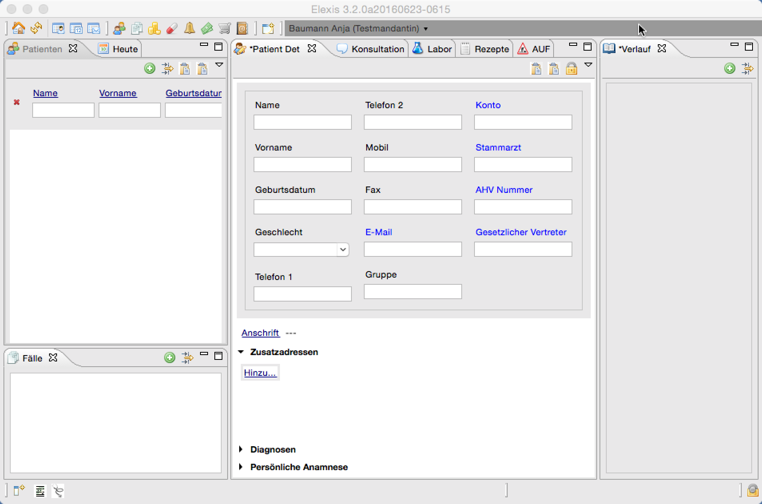Open the Patient Det view menu triangle
762x504 pixels.
(588, 65)
